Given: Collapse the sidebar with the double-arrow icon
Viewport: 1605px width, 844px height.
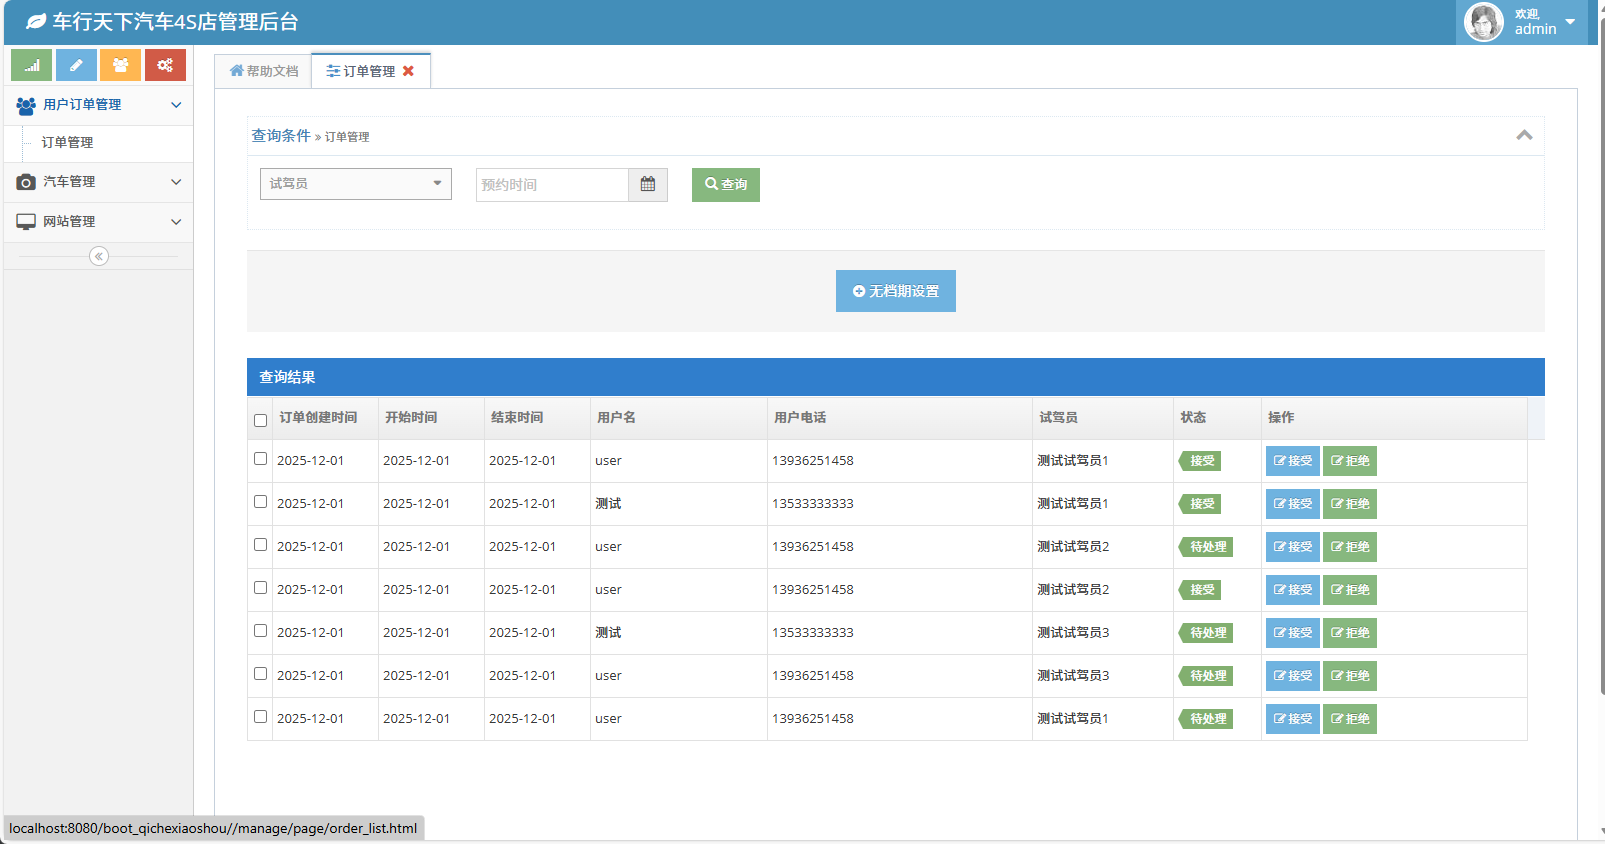Looking at the screenshot, I should (x=99, y=256).
